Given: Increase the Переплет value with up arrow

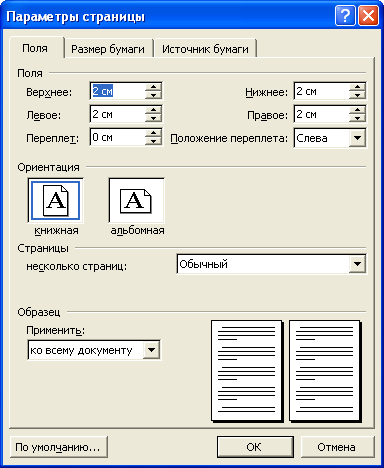Looking at the screenshot, I should [153, 133].
